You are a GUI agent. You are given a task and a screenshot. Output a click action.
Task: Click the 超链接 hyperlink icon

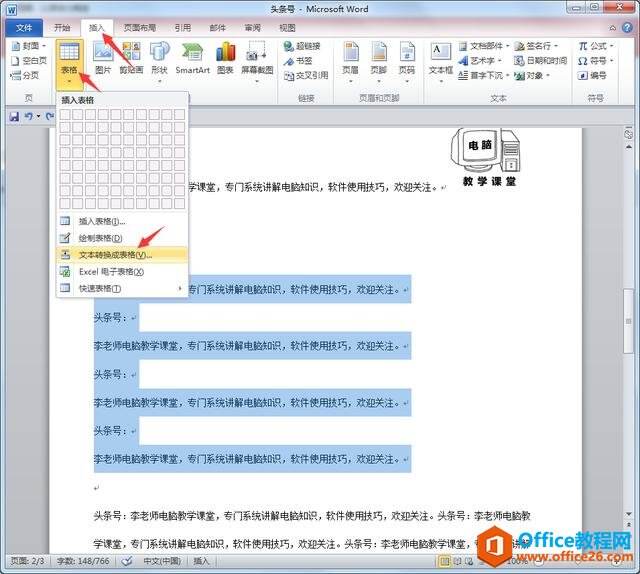tap(302, 46)
